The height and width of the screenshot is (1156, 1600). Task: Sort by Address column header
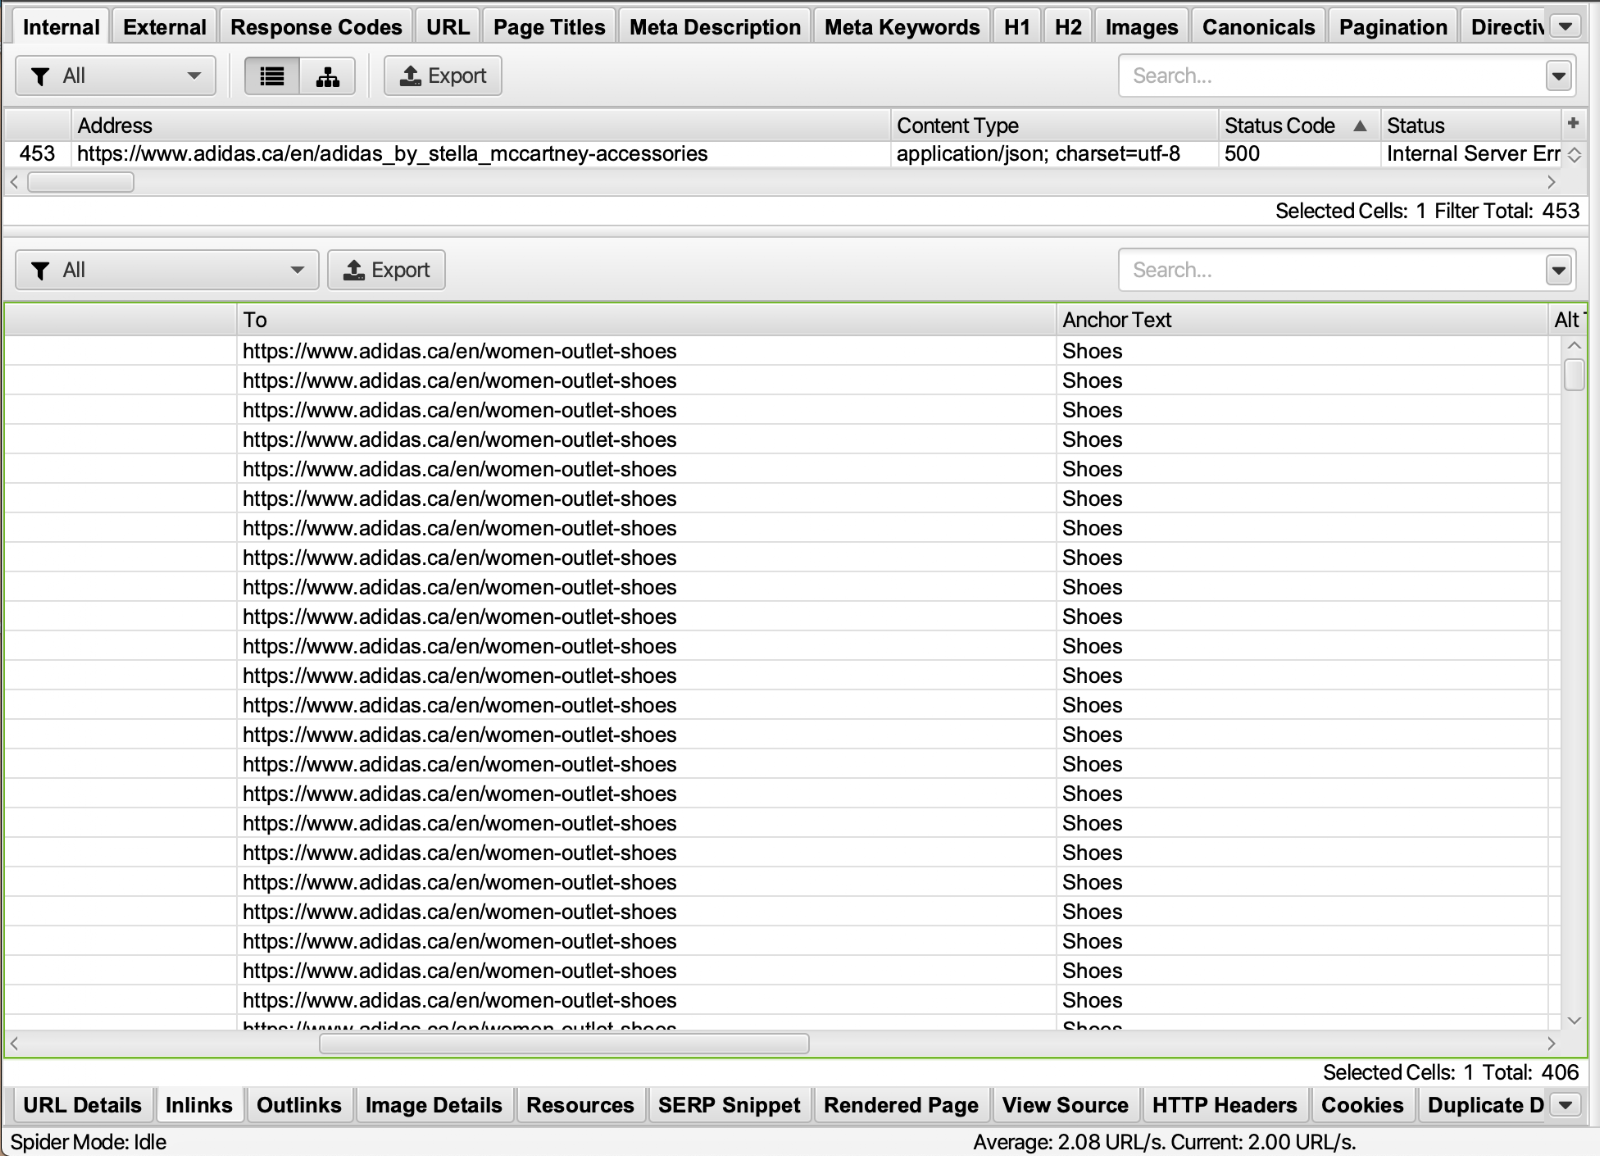(481, 125)
